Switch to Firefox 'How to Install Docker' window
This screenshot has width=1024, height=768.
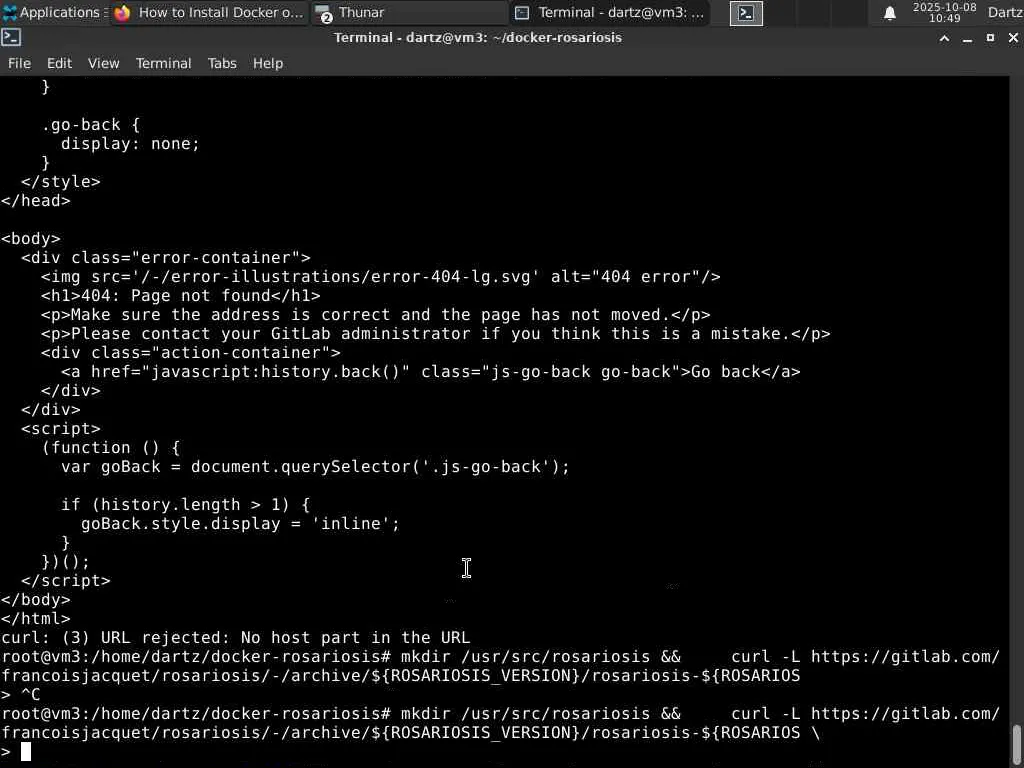(x=209, y=12)
